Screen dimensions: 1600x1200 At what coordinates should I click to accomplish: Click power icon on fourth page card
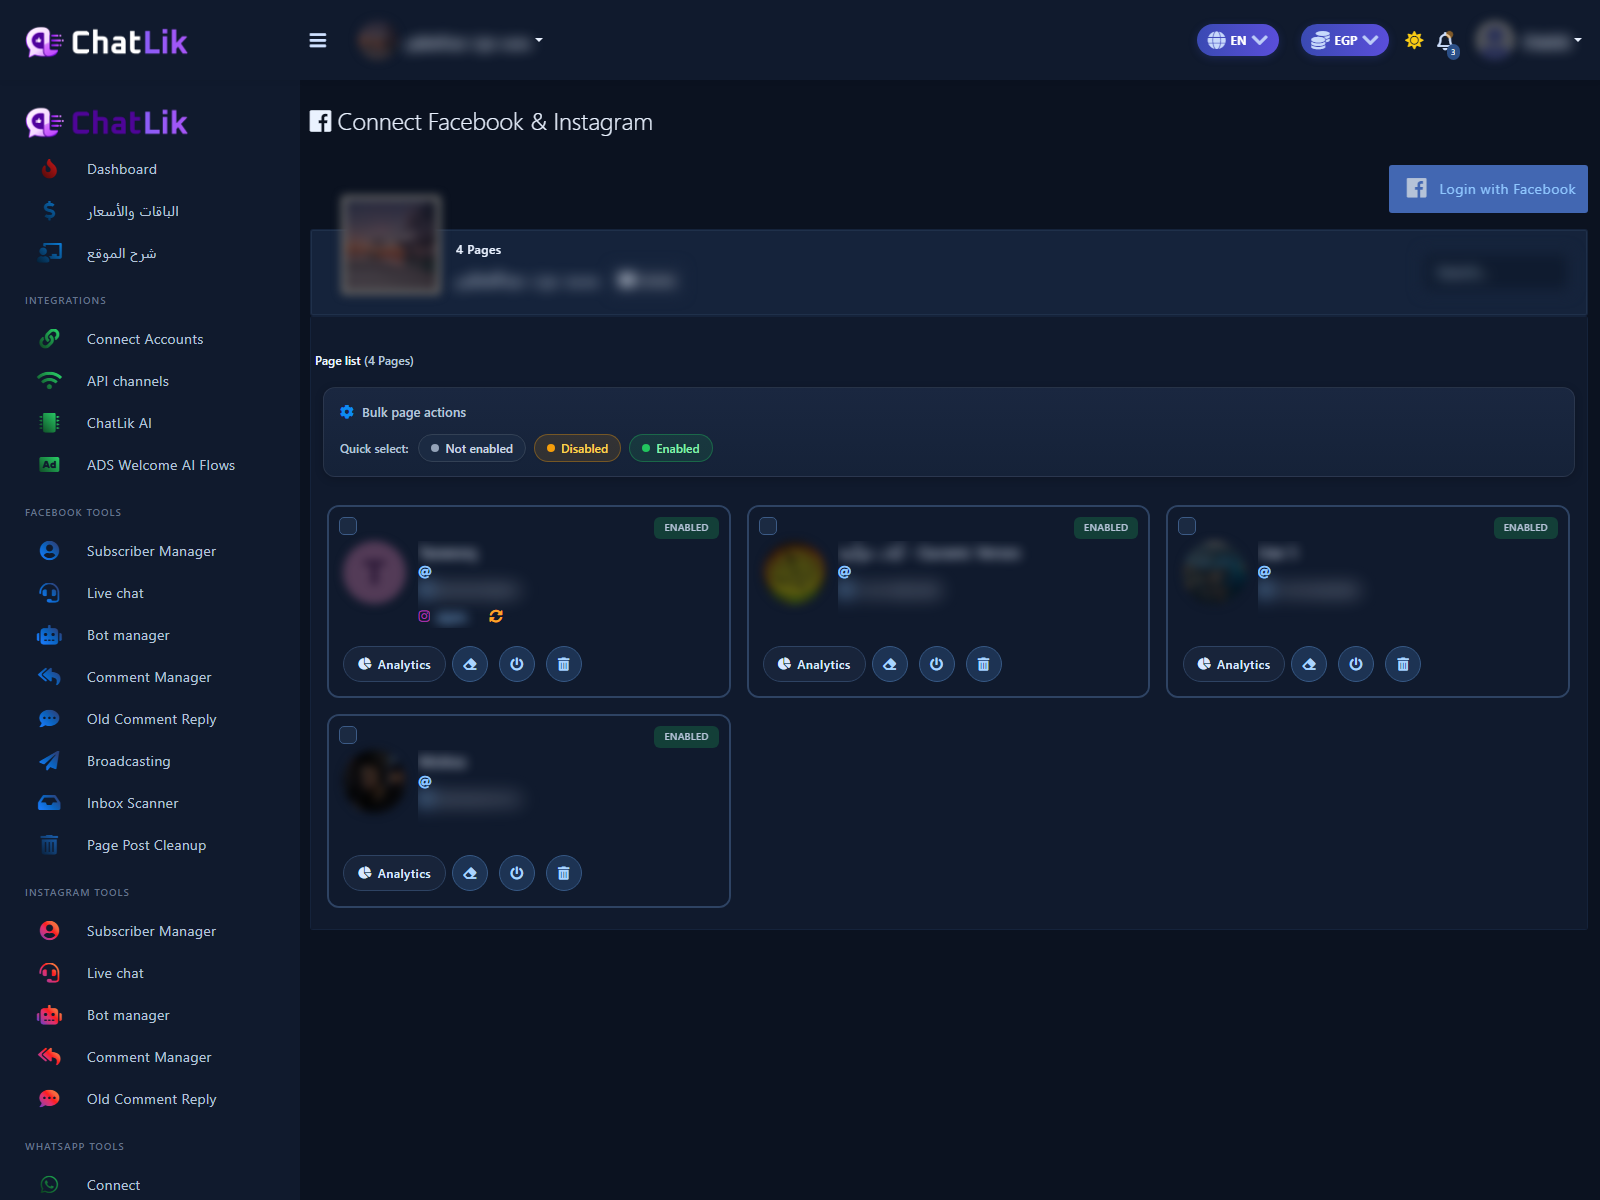click(x=517, y=873)
